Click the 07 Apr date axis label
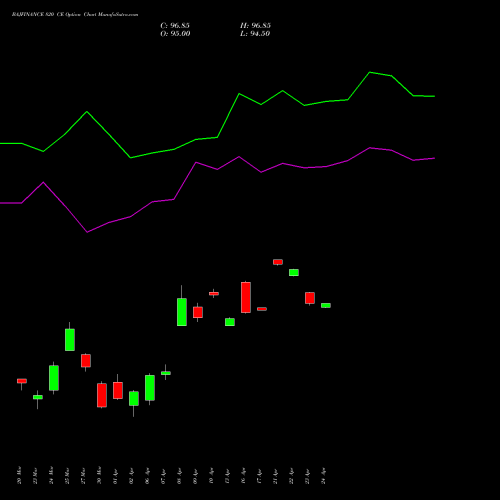Screen dimensions: 500x500 [163, 475]
